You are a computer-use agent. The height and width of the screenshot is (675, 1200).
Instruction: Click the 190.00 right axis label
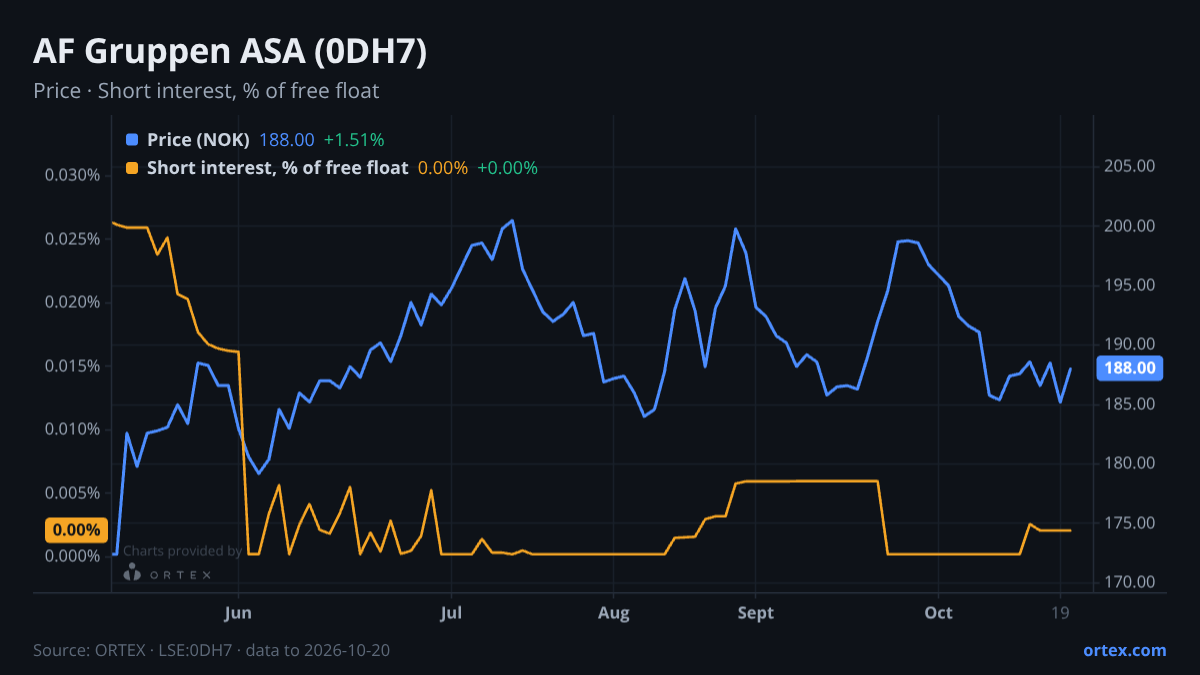[x=1131, y=345]
